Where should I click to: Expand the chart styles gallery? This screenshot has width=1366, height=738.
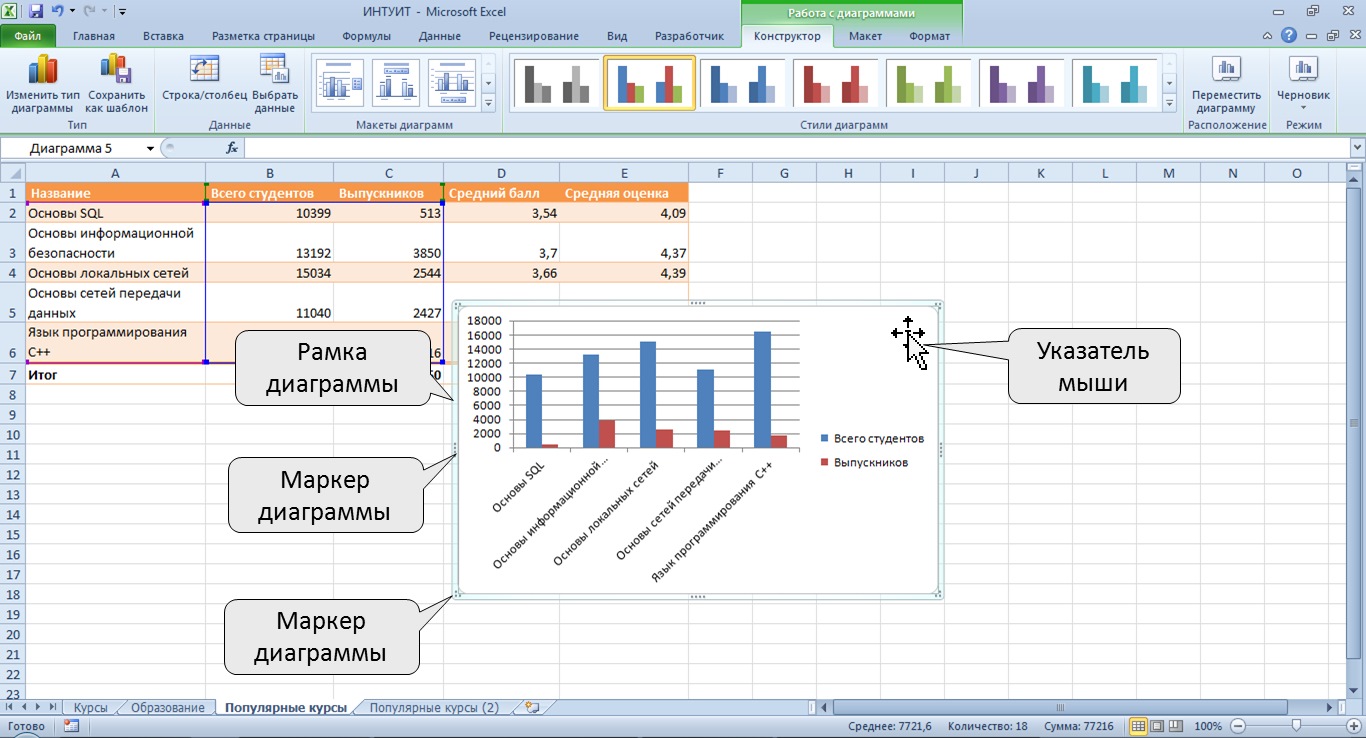pos(1169,103)
